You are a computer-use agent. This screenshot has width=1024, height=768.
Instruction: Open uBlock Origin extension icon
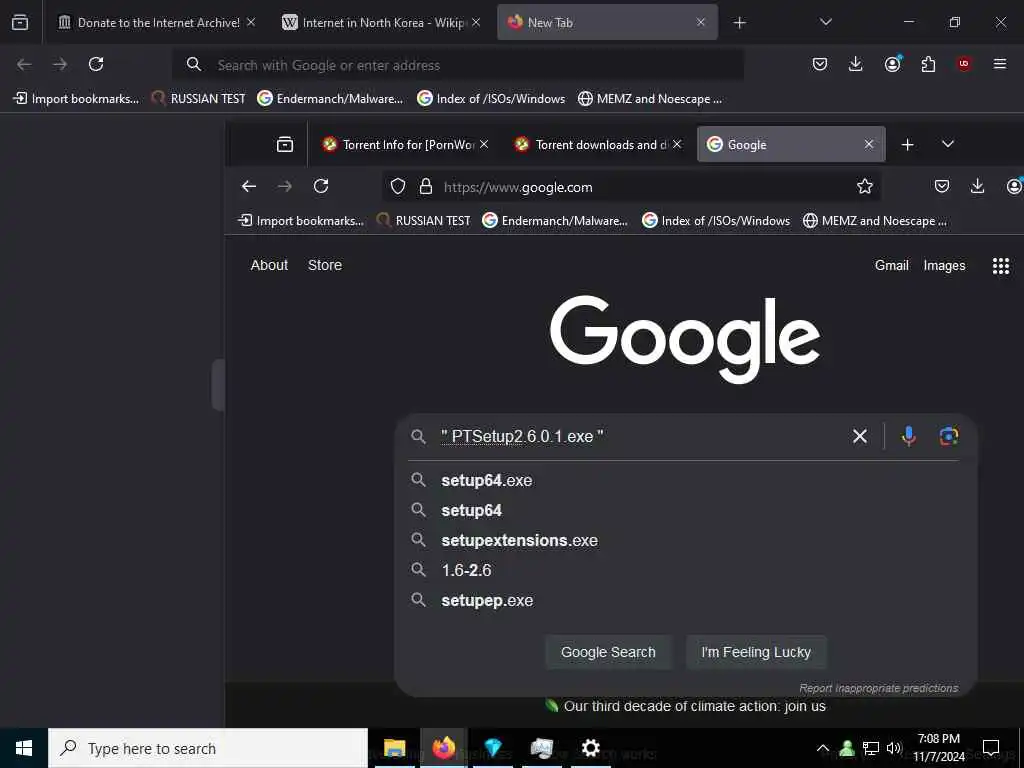[x=964, y=64]
